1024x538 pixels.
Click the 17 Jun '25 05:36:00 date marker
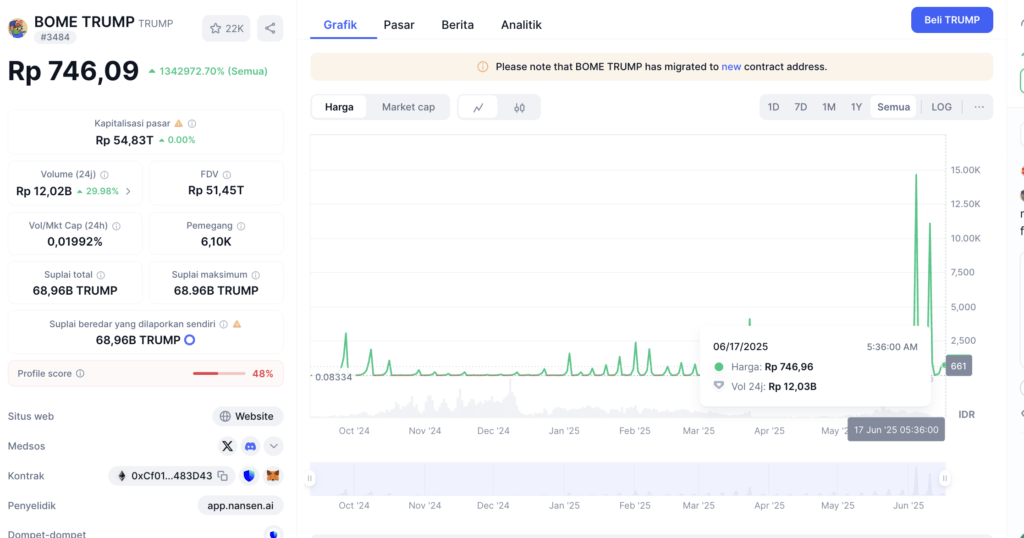(896, 430)
